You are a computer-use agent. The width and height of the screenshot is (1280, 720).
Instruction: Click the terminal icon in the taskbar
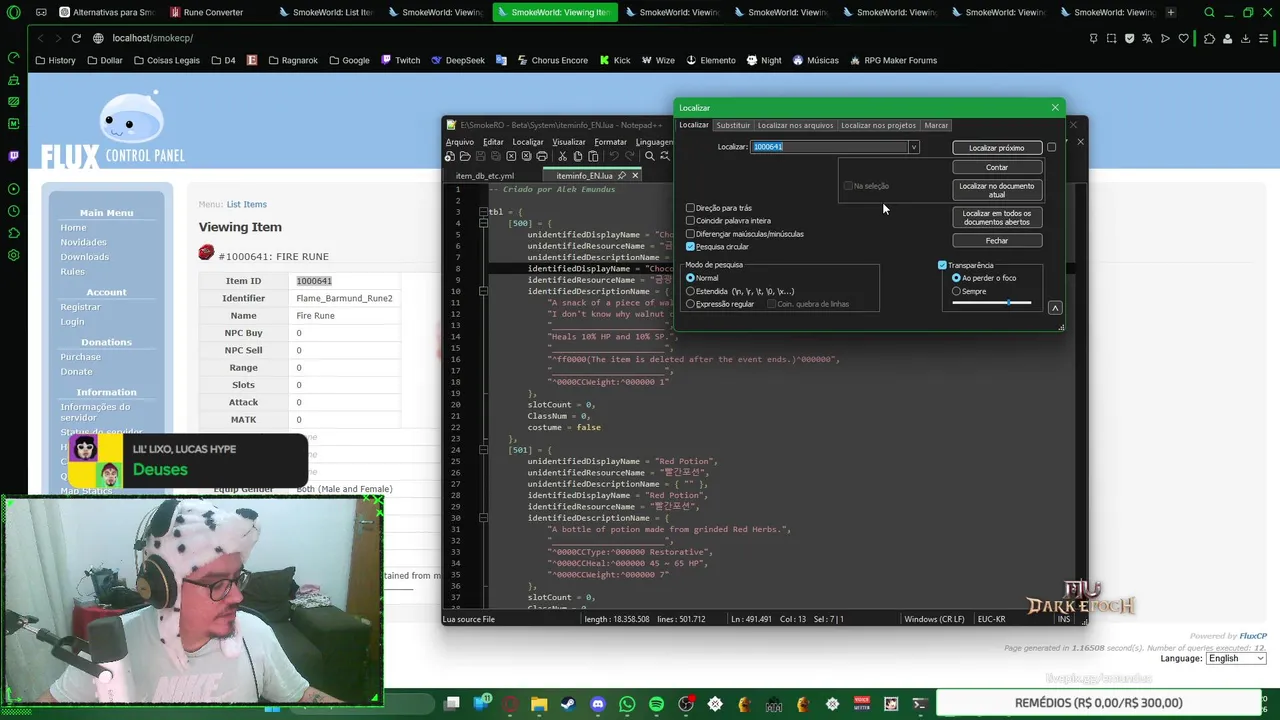pyautogui.click(x=920, y=704)
